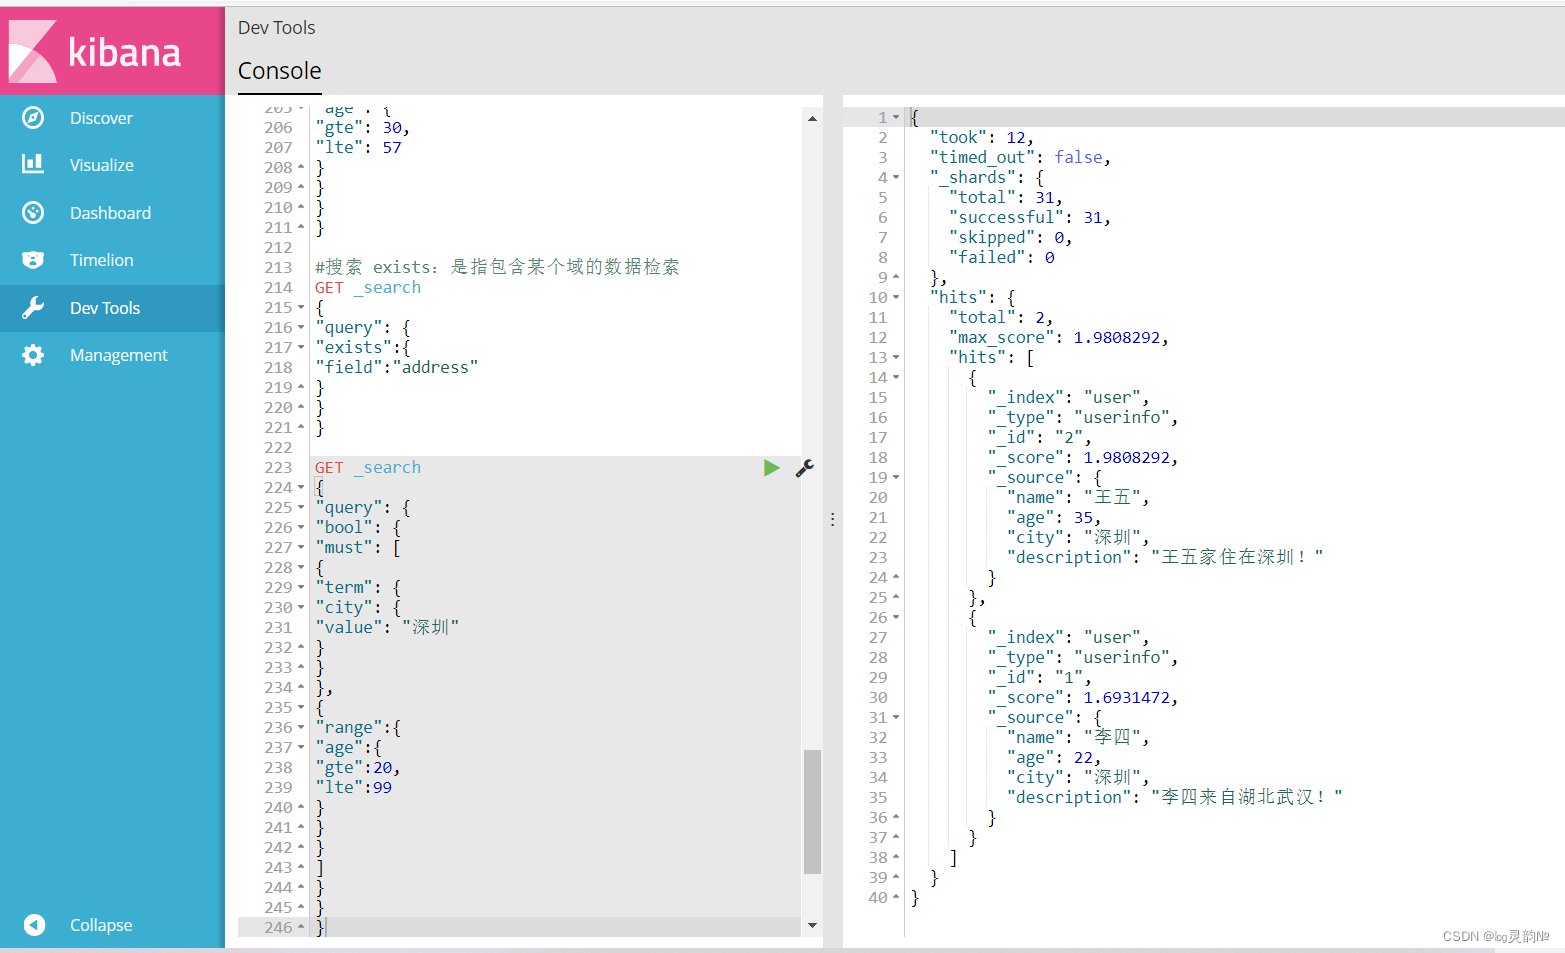Click "gte": 30 on line 206
The height and width of the screenshot is (953, 1565).
pyautogui.click(x=363, y=128)
